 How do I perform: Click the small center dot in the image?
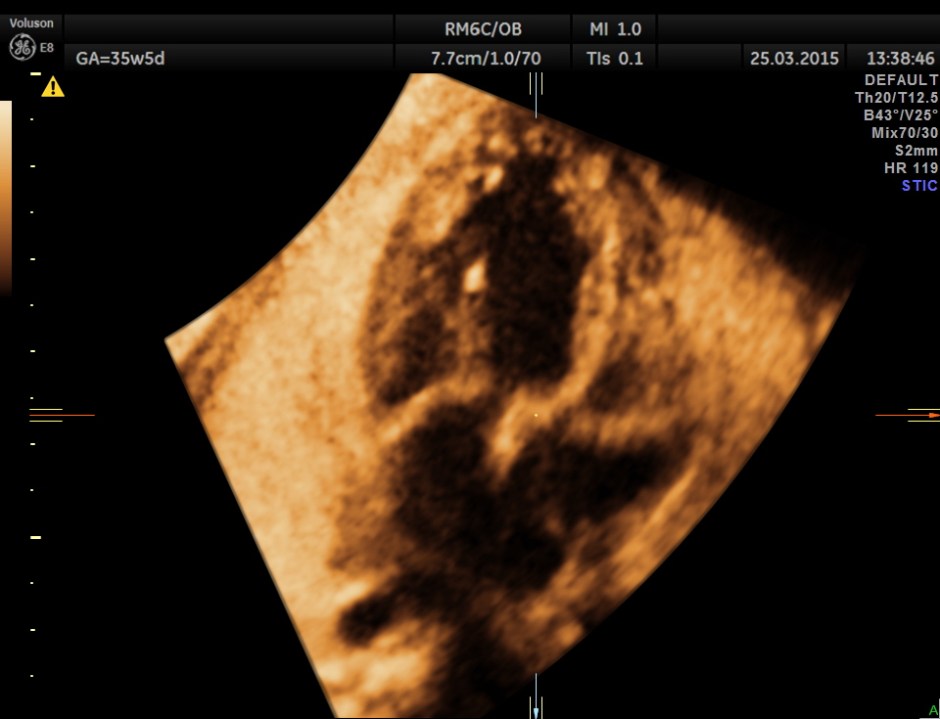(x=536, y=414)
